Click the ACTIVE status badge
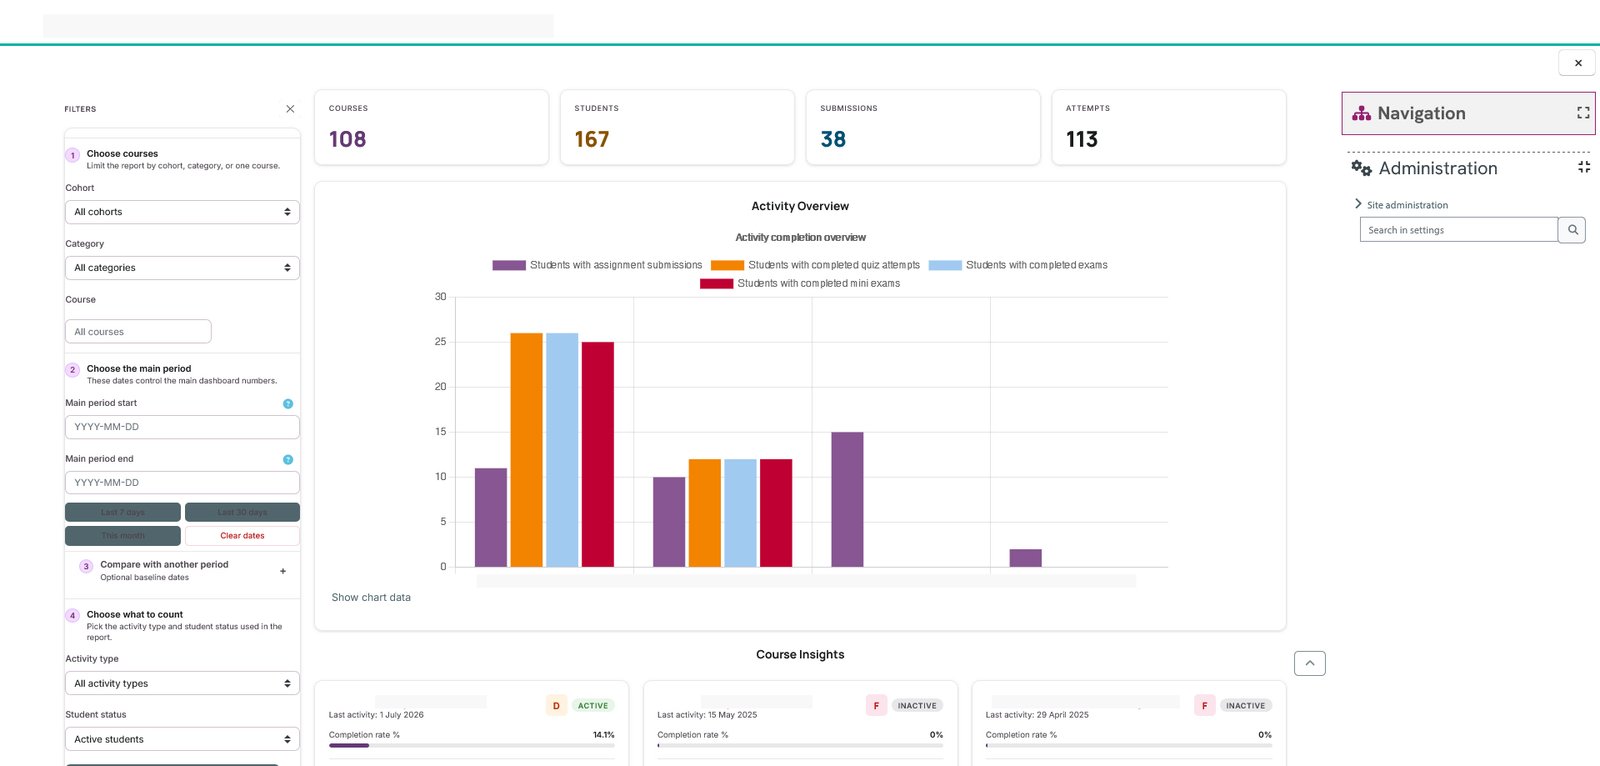Screen dimensions: 1600x766 click(x=593, y=706)
